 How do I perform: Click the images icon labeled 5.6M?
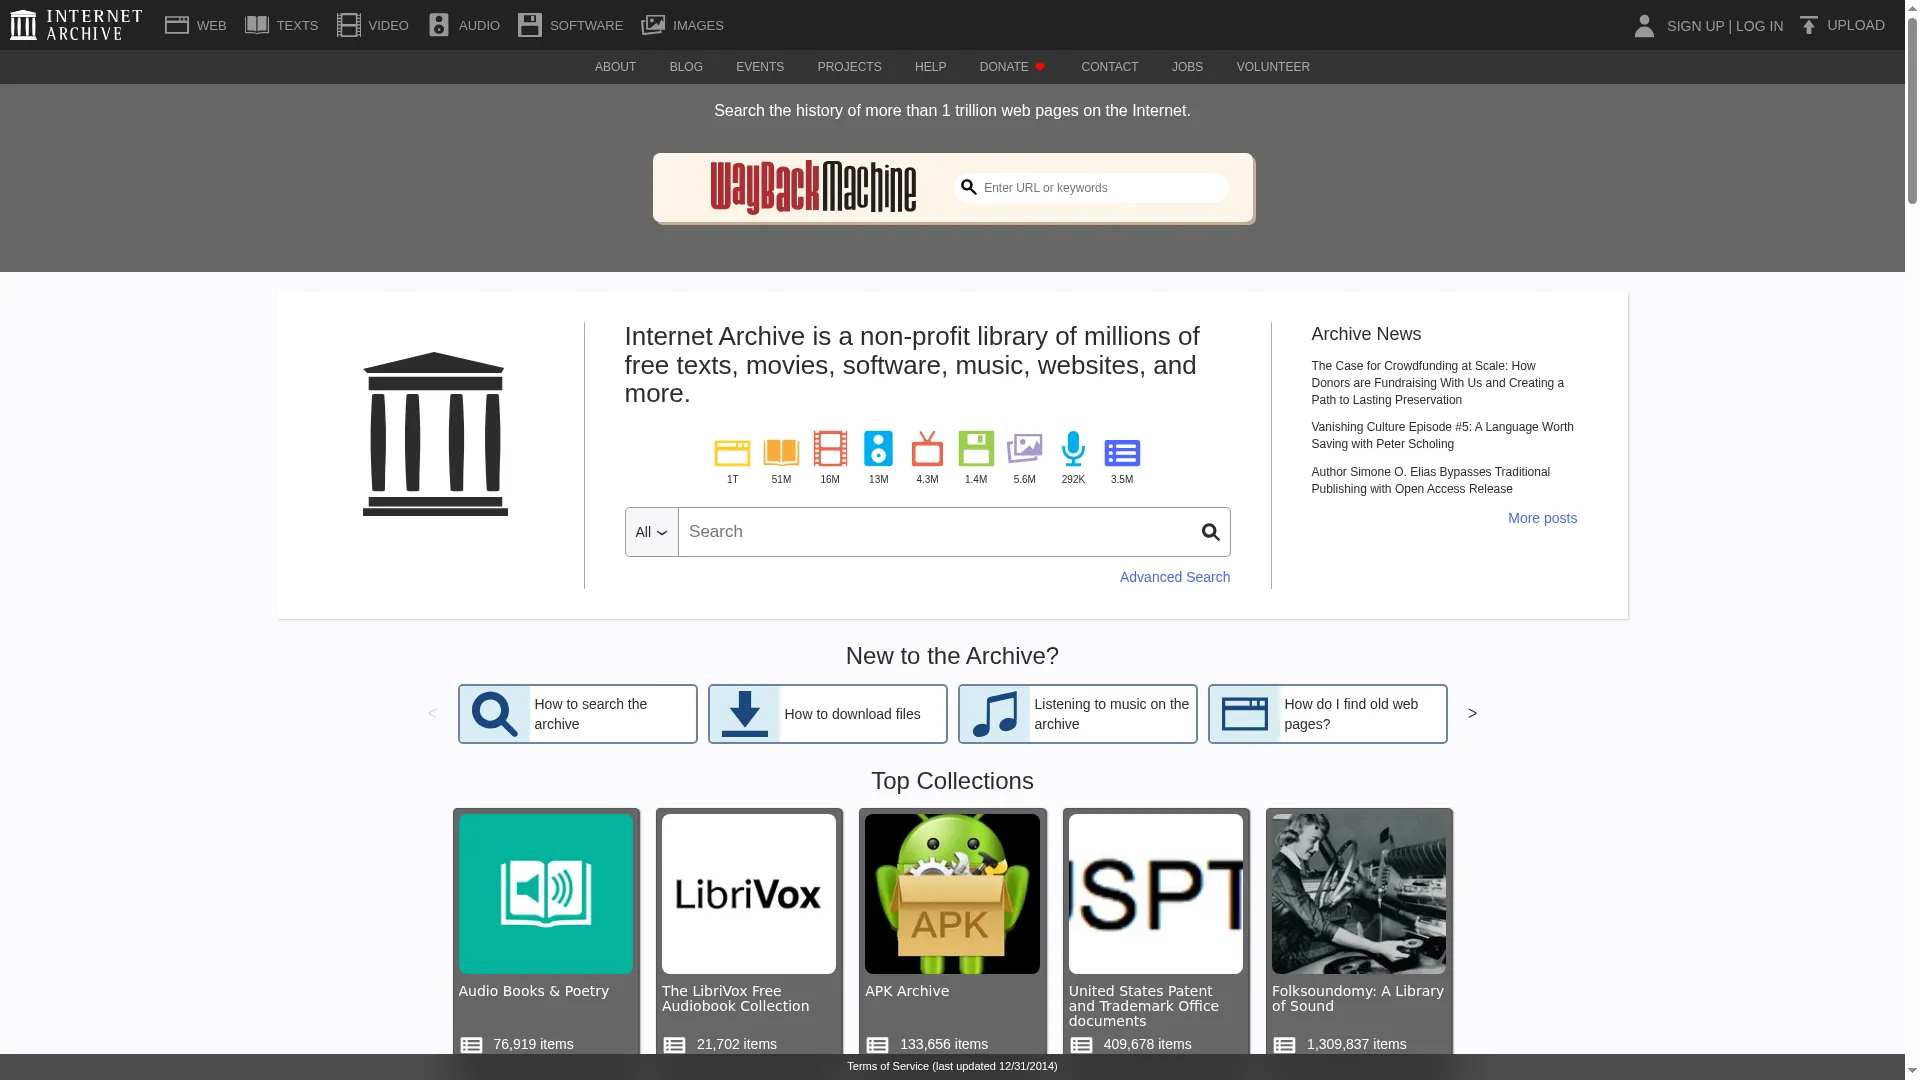[1024, 449]
